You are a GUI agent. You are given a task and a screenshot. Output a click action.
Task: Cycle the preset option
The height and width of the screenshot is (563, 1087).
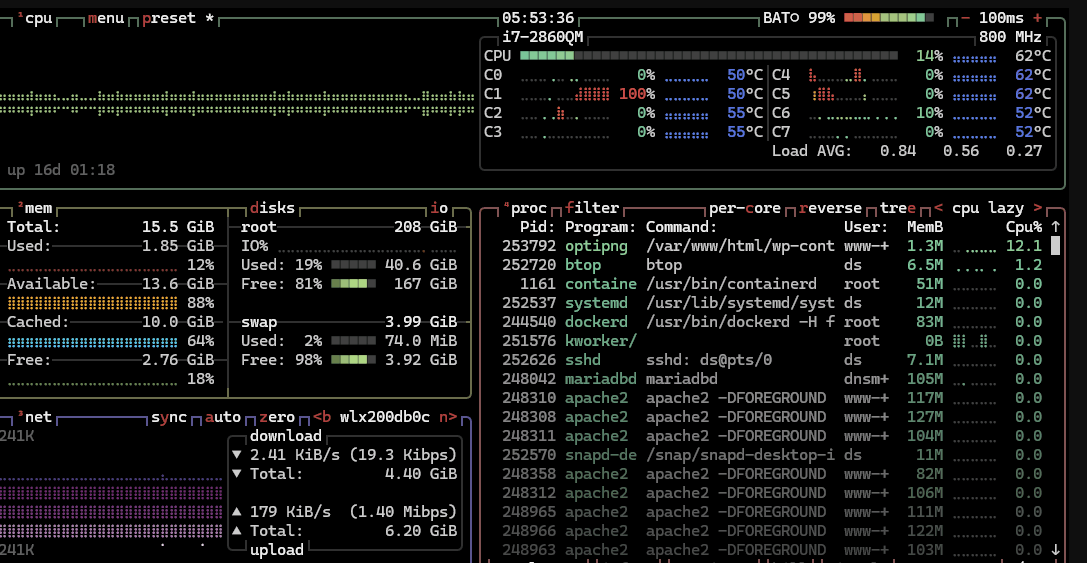pyautogui.click(x=169, y=18)
